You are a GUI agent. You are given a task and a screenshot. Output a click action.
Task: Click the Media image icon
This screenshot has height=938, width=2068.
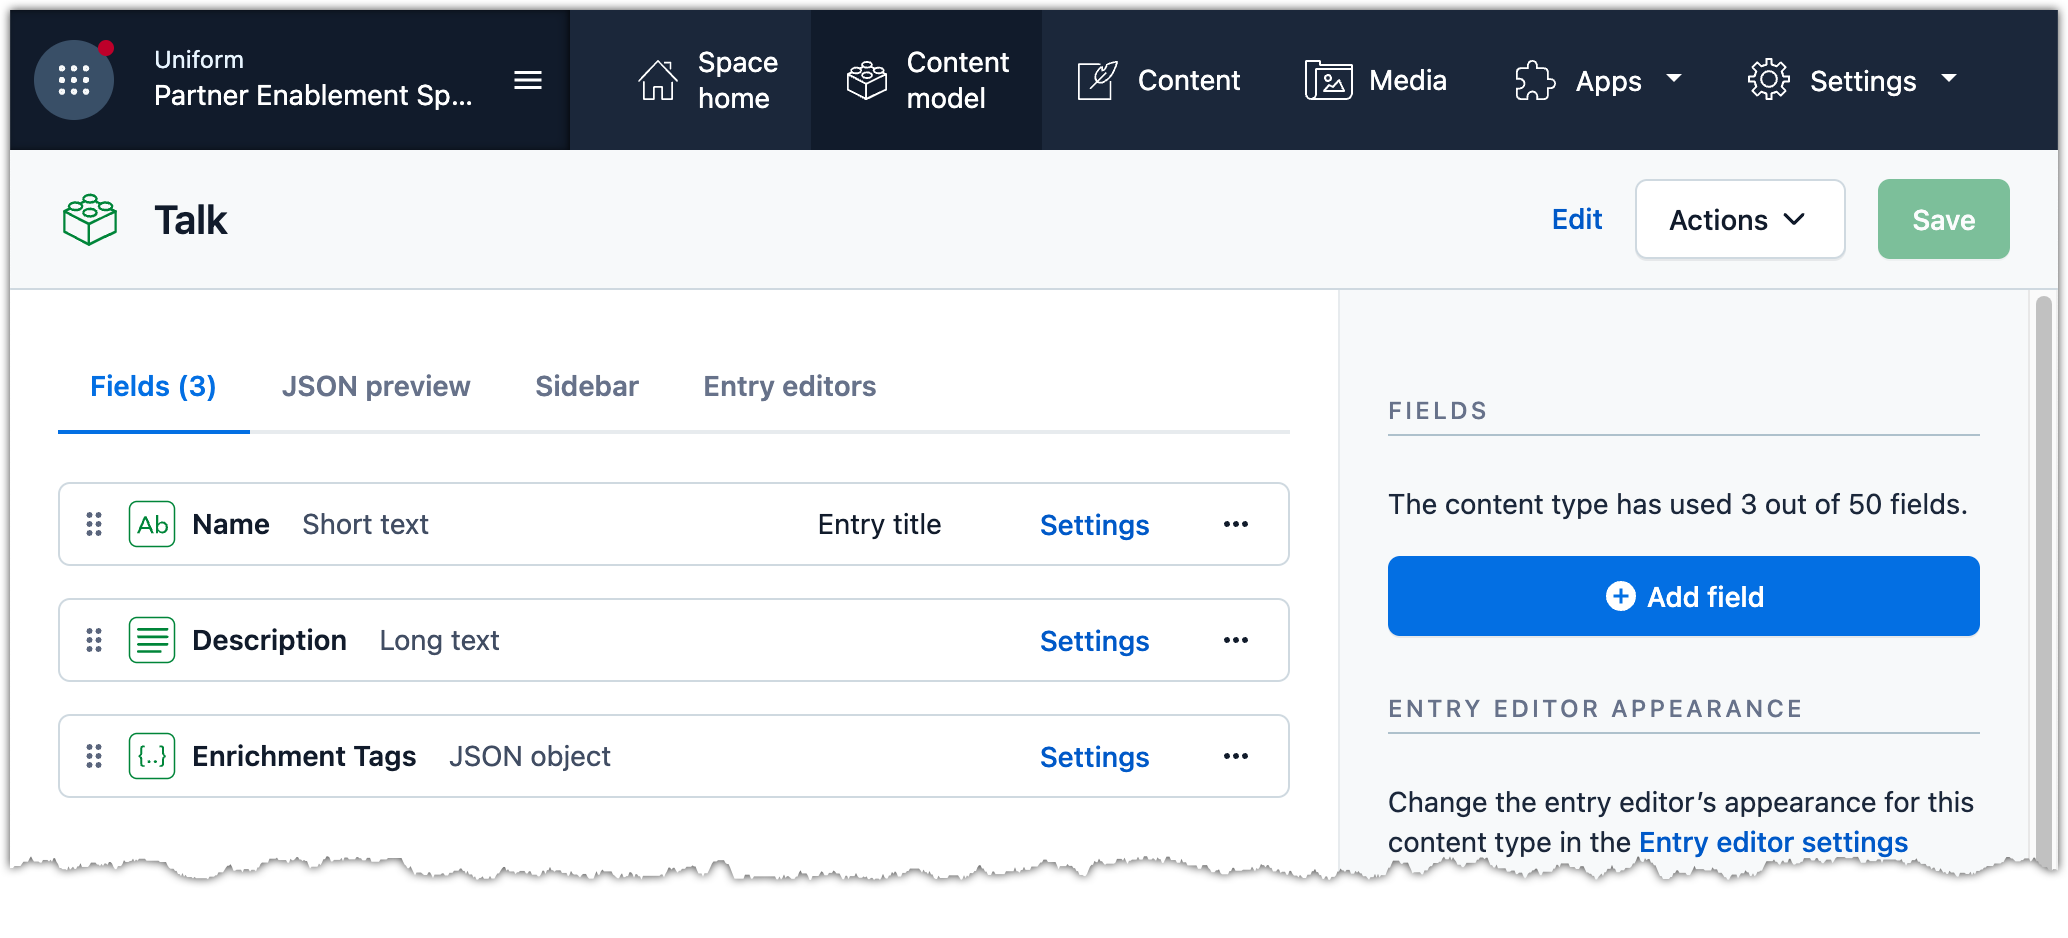coord(1328,80)
